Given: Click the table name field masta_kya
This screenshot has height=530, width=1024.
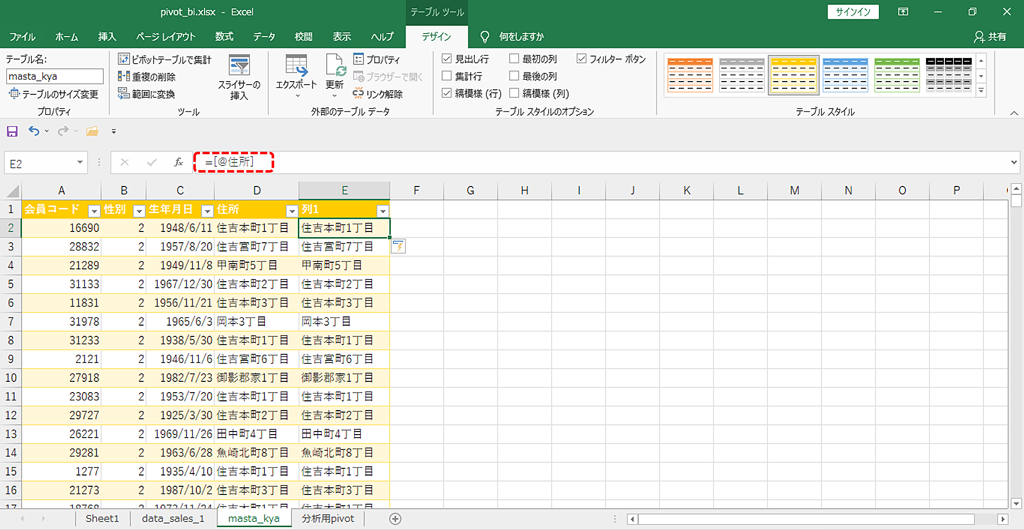Looking at the screenshot, I should (55, 76).
